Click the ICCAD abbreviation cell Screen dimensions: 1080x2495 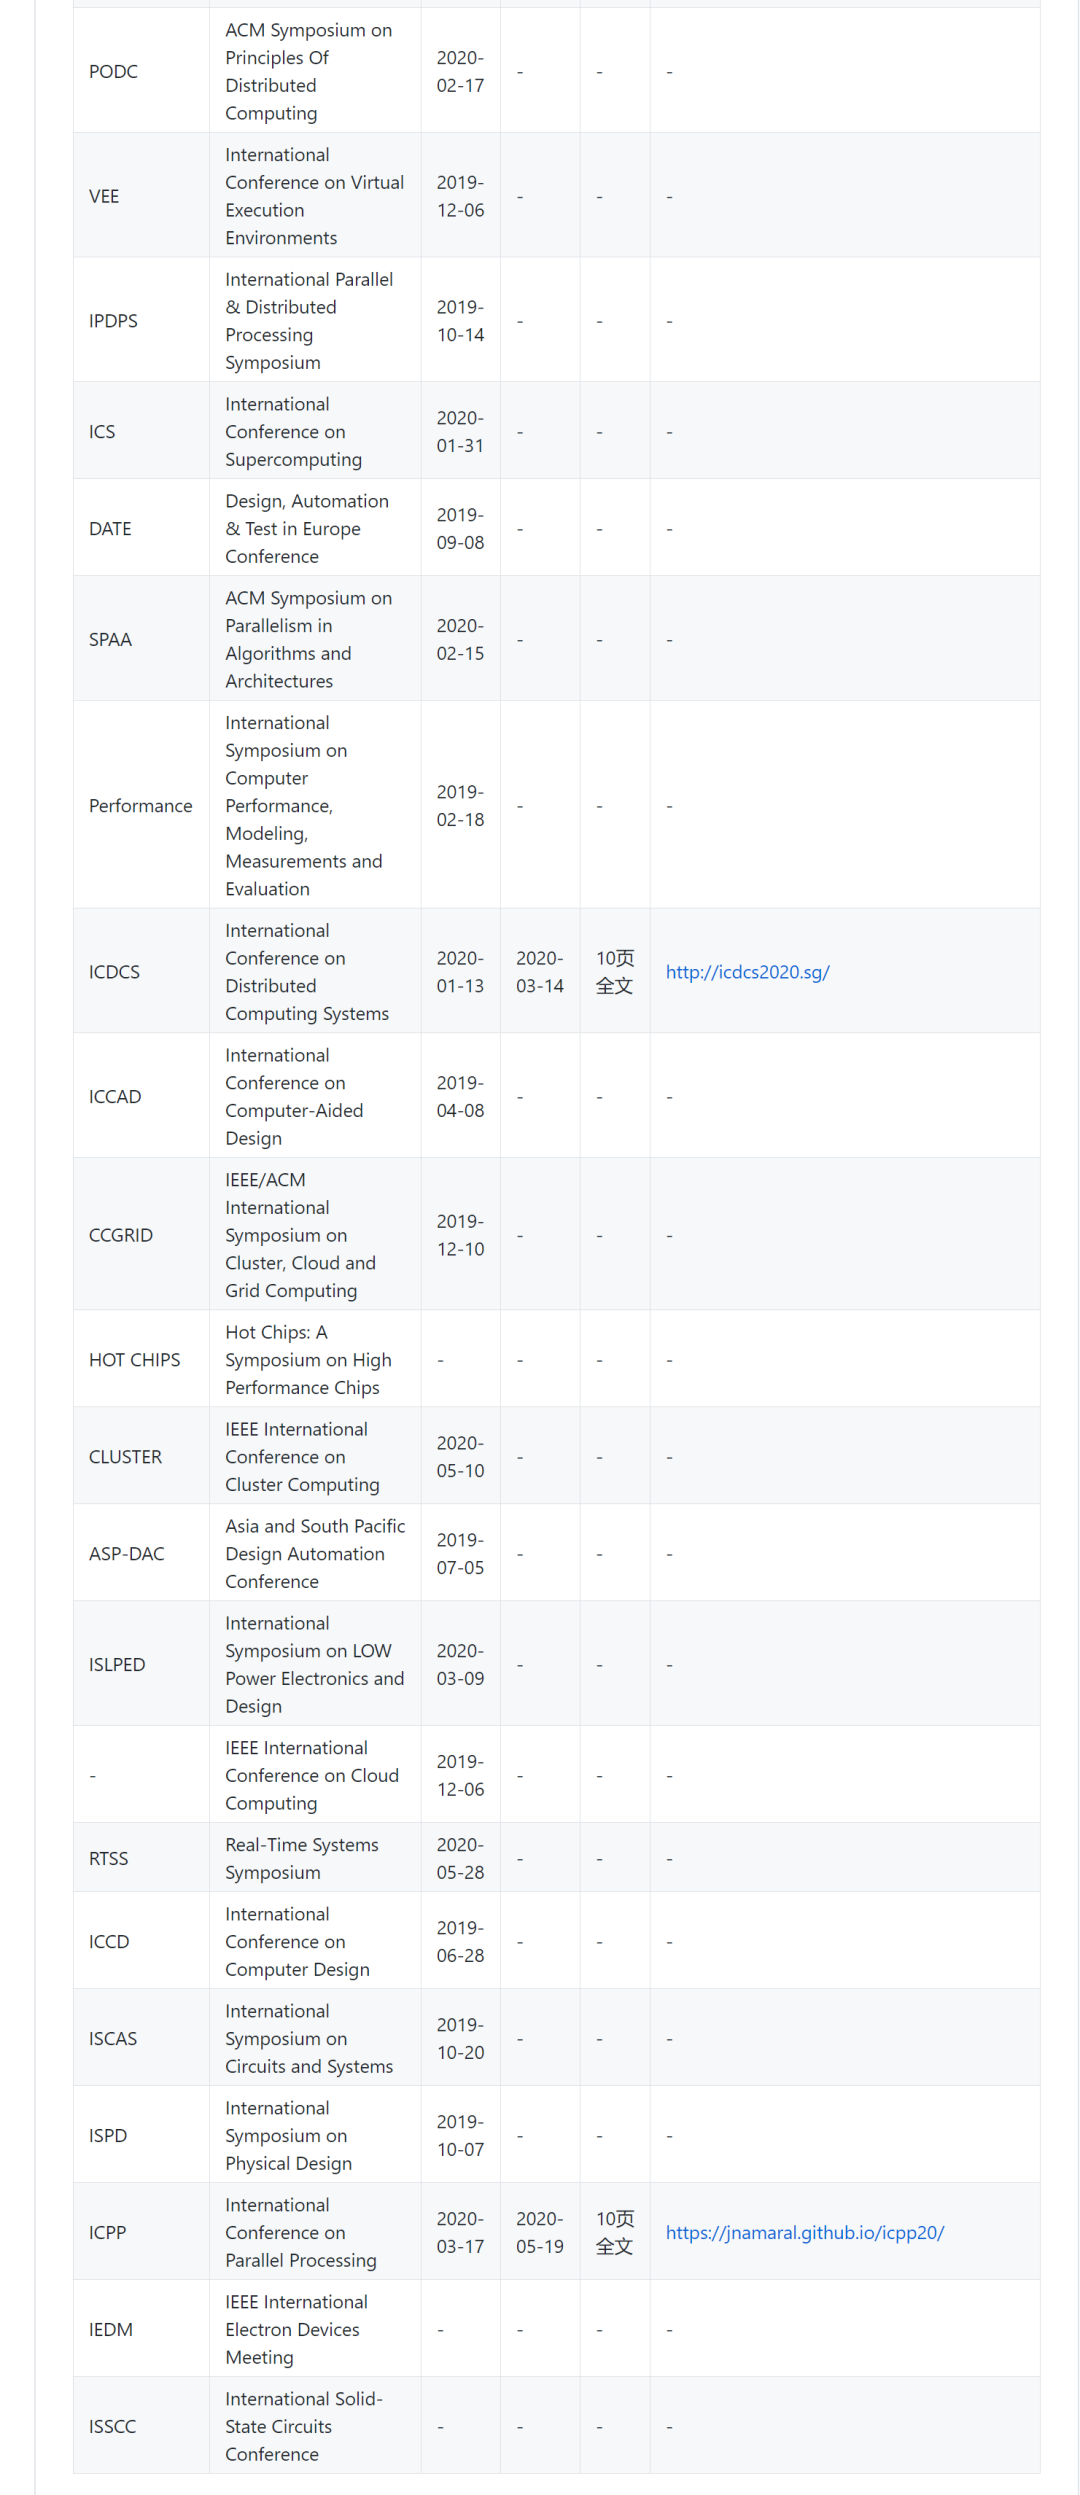[x=115, y=1097]
